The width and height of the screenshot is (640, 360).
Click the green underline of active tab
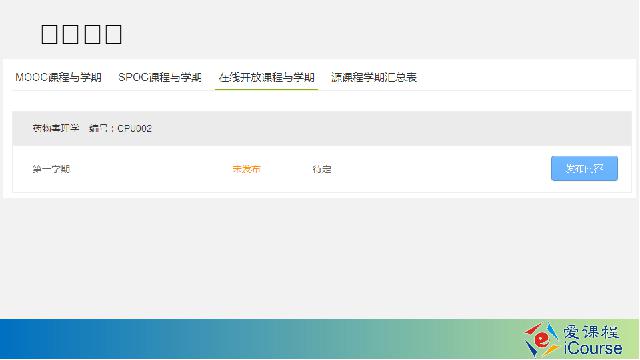[x=266, y=89]
